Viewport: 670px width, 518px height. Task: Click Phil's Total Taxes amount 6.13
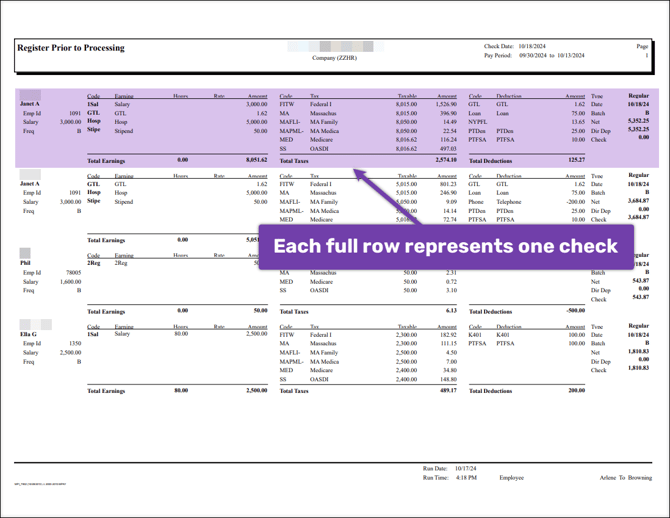452,311
